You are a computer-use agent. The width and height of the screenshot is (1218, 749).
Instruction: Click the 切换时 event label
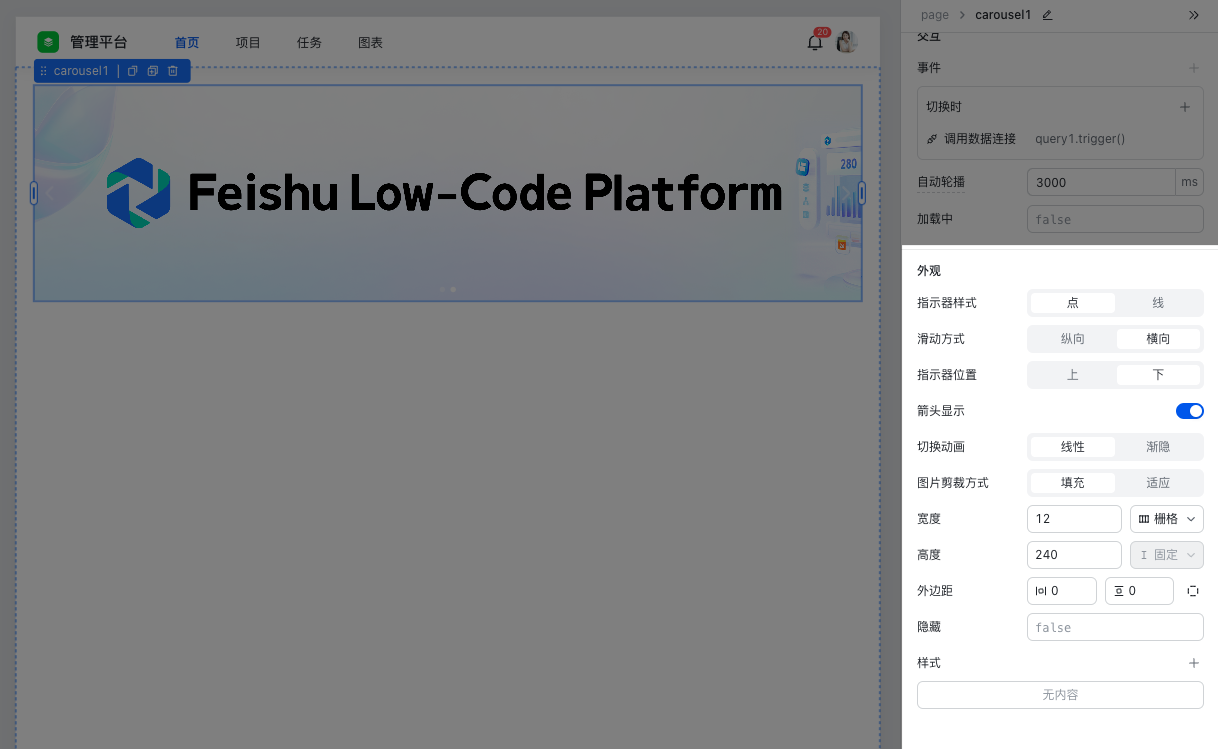tap(944, 107)
